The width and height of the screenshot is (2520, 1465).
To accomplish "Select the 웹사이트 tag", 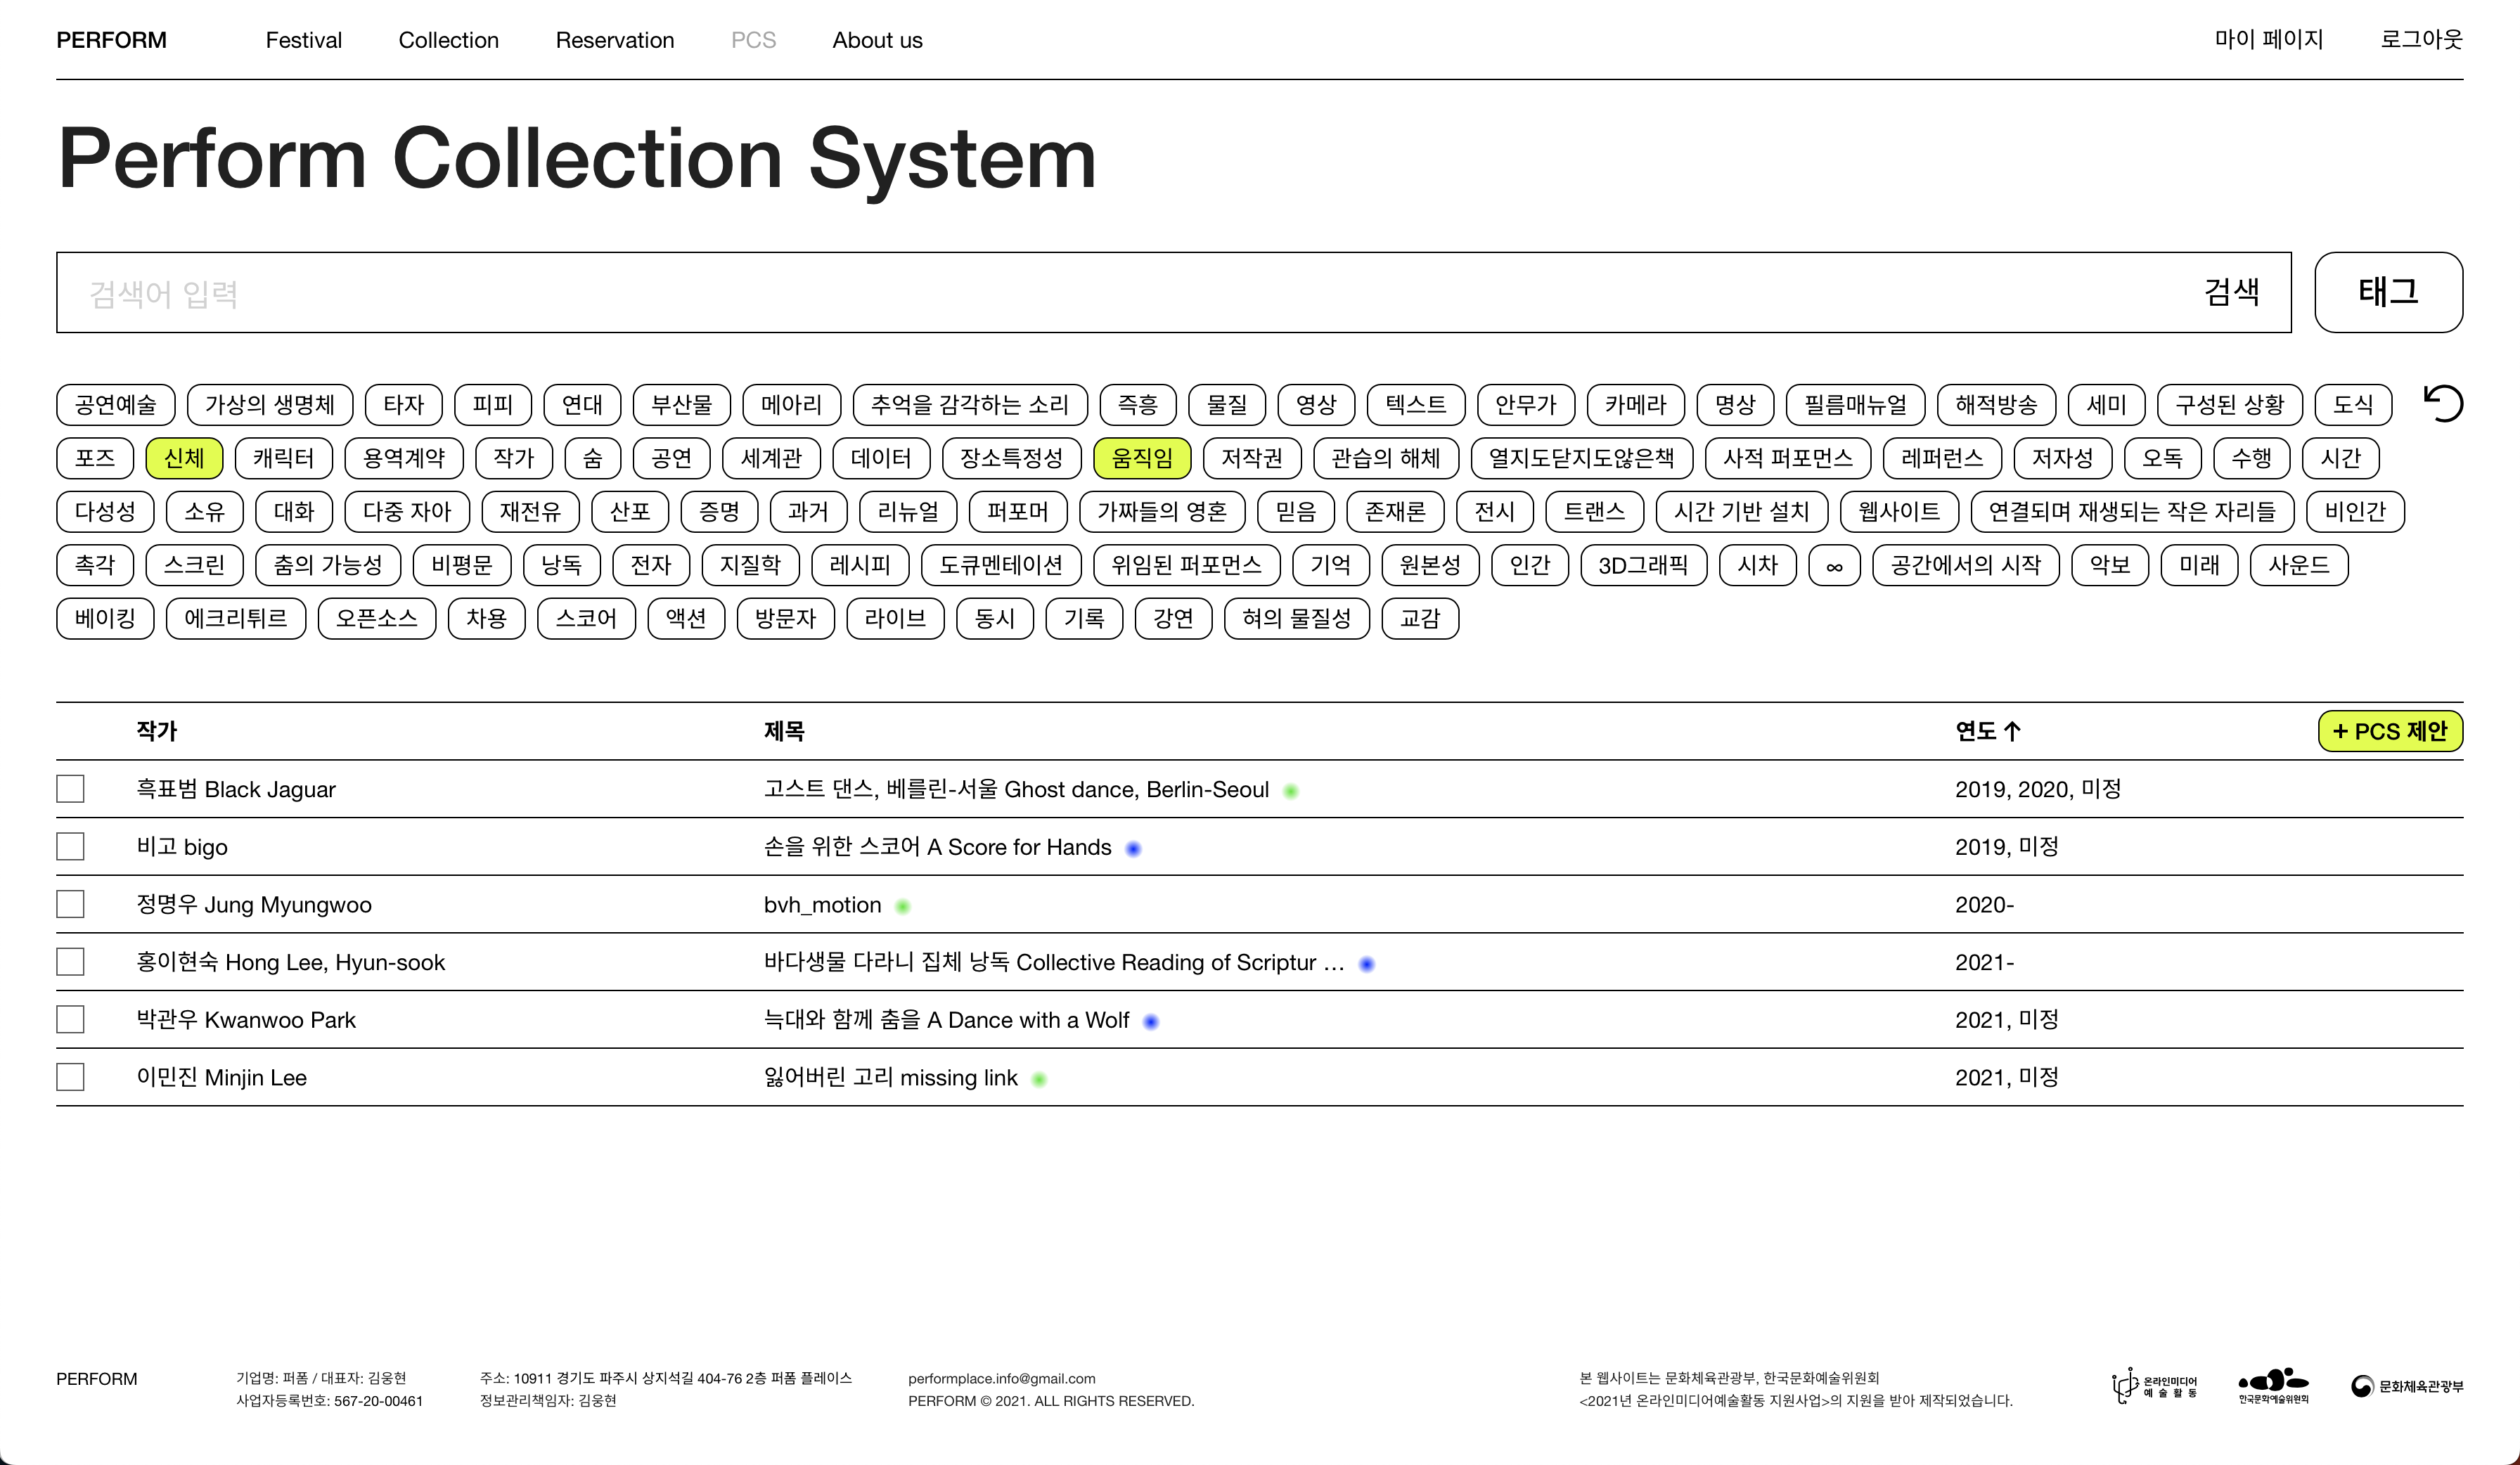I will tap(1899, 511).
